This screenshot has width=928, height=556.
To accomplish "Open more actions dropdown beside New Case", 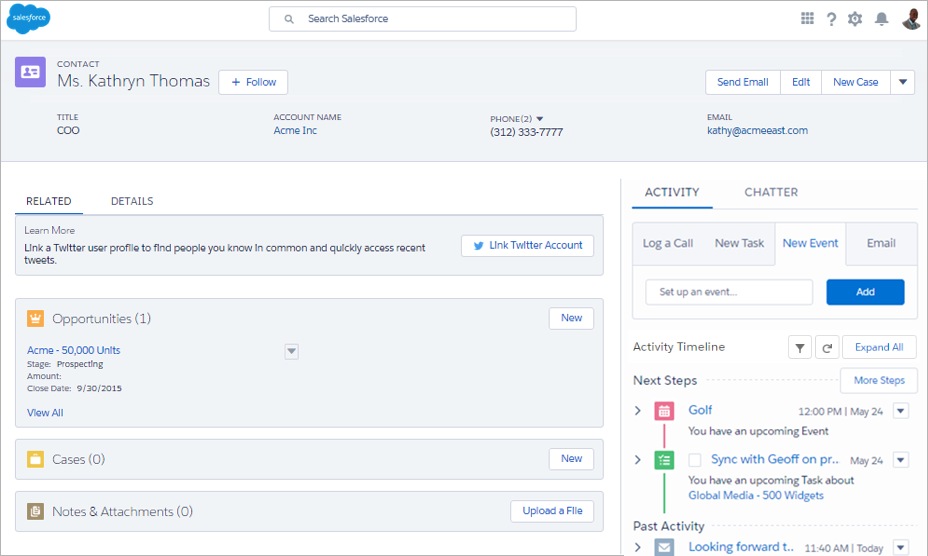I will pyautogui.click(x=903, y=82).
